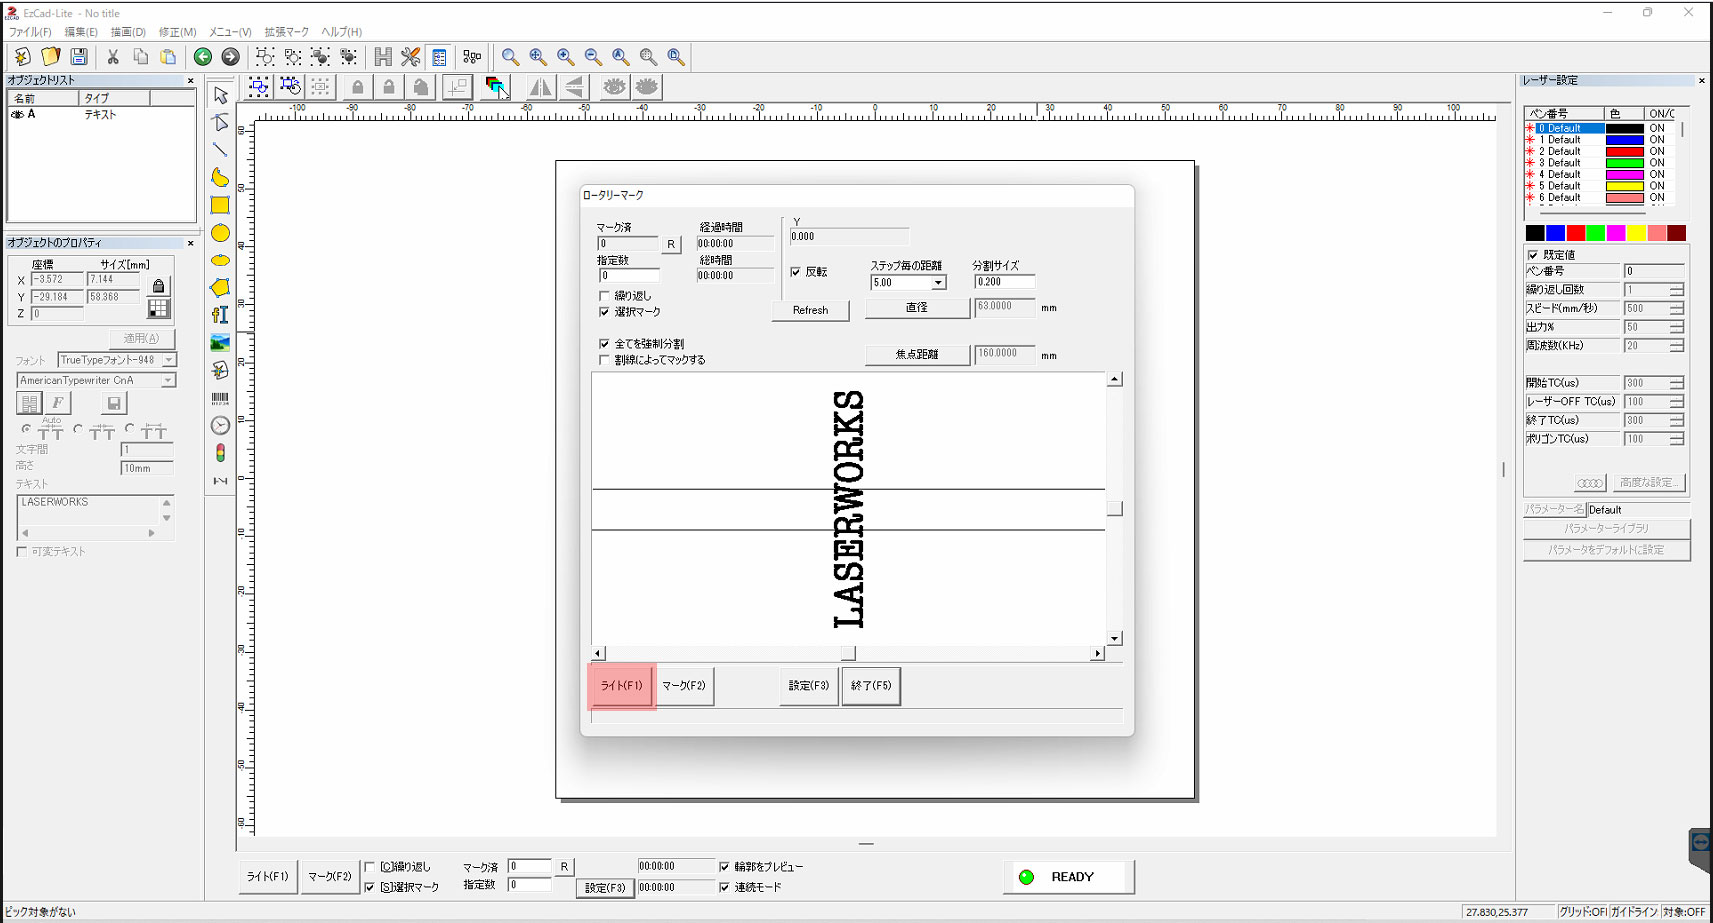
Task: Open the ヘルプ(H) menu
Action: [x=341, y=32]
